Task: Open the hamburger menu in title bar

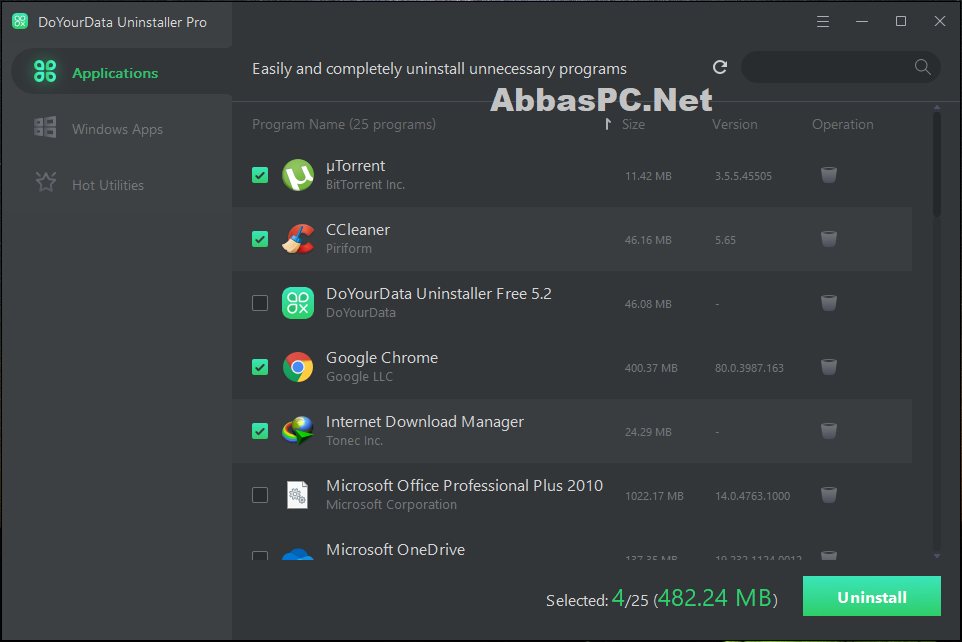Action: tap(823, 22)
